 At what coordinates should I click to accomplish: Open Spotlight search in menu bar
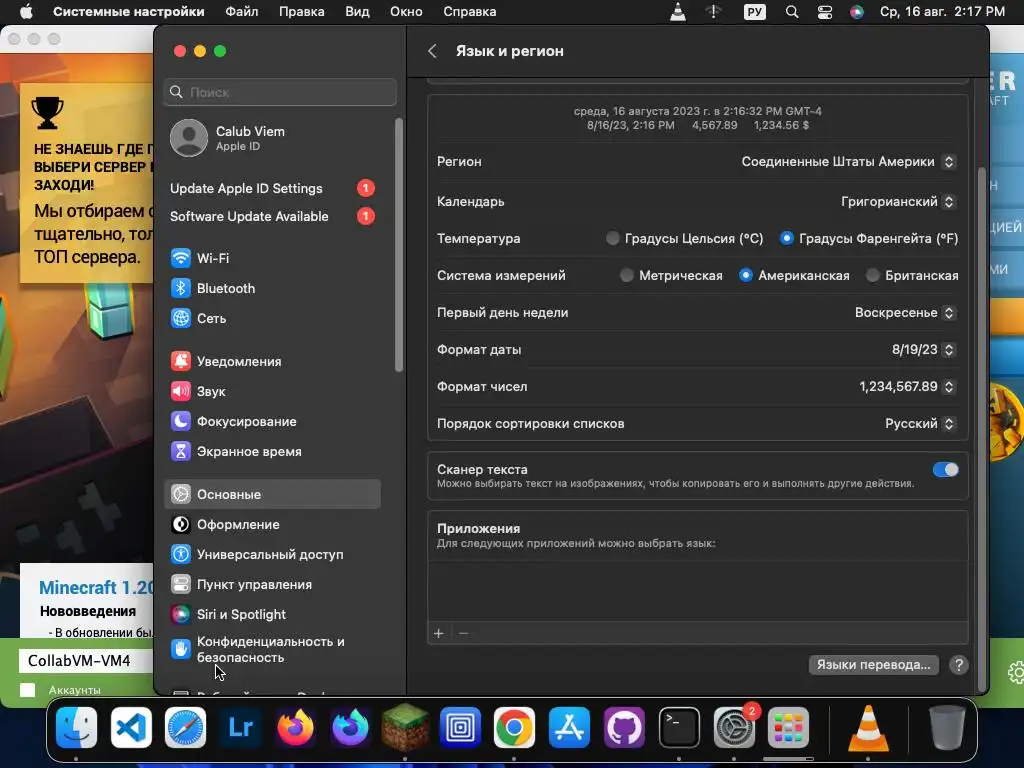(792, 12)
